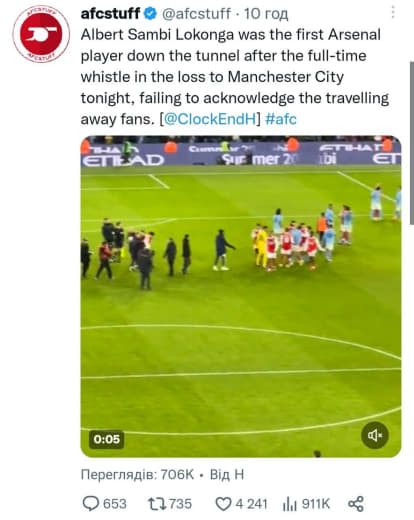The width and height of the screenshot is (414, 520).
Task: Open the afcstuff profile avatar
Action: click(x=41, y=34)
